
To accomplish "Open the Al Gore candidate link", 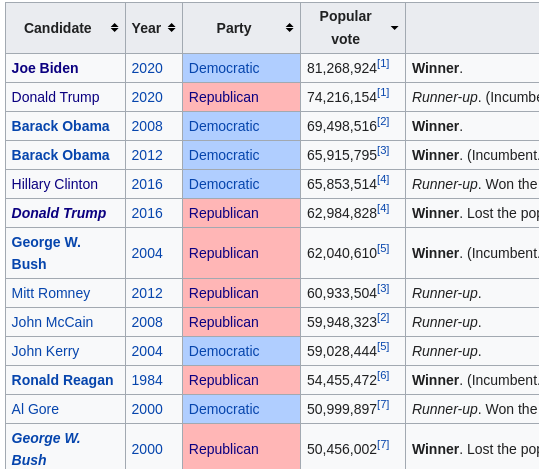I will click(35, 409).
